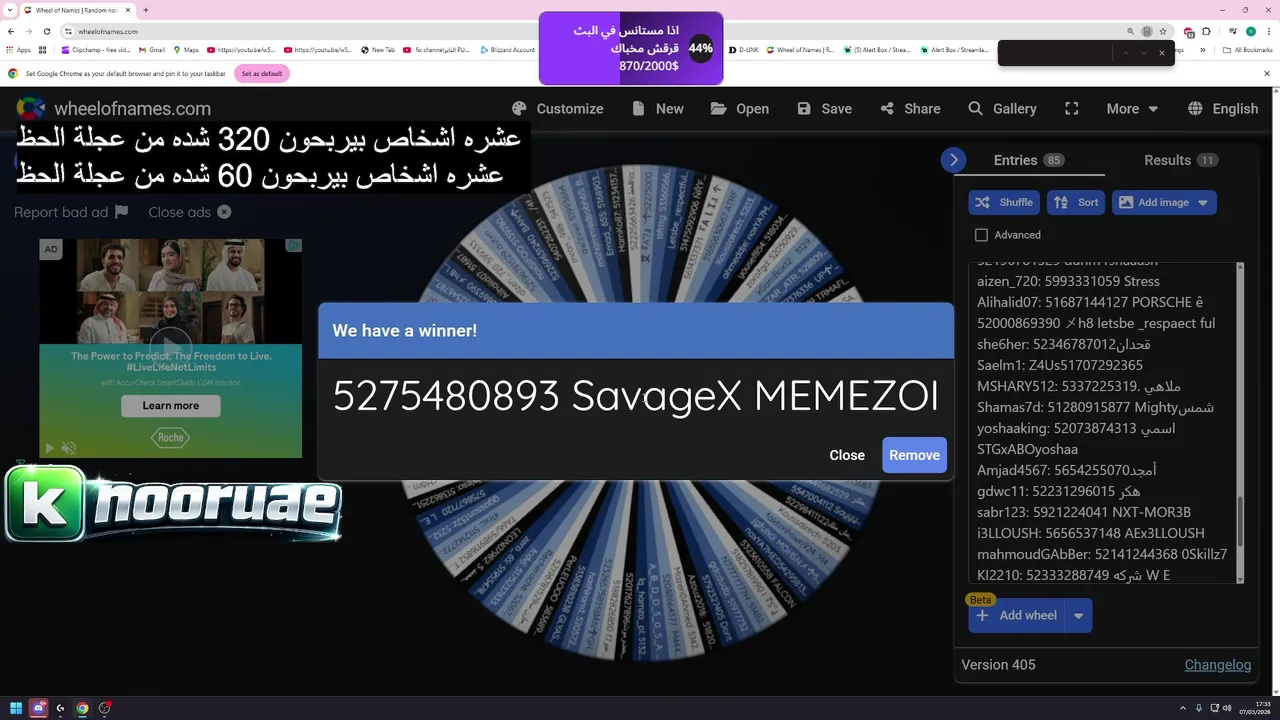Shuffle the entries list
The width and height of the screenshot is (1280, 720).
(x=1004, y=202)
